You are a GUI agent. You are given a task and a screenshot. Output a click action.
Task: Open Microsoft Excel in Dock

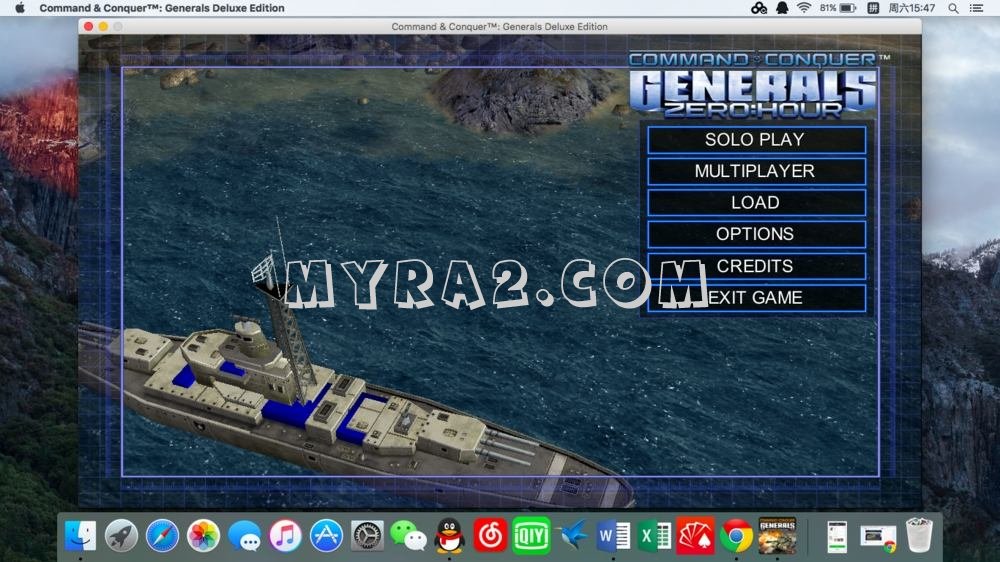tap(654, 535)
